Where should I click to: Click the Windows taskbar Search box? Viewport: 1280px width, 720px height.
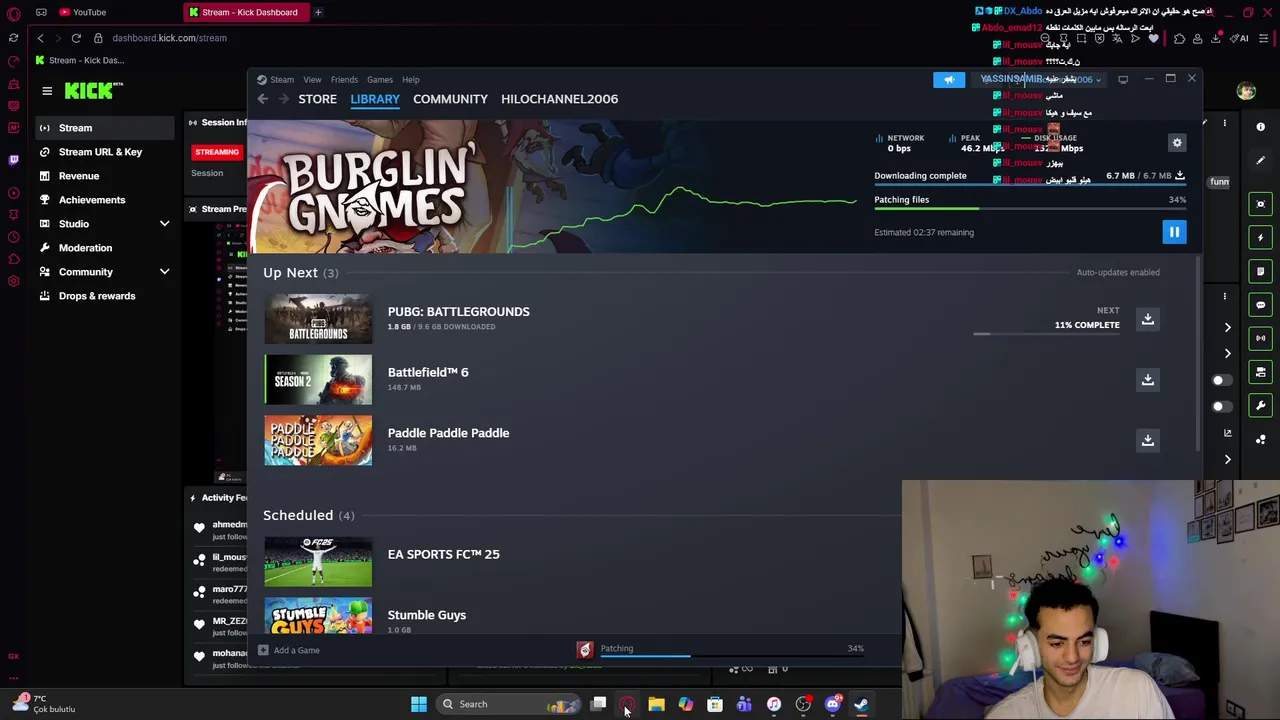point(508,704)
